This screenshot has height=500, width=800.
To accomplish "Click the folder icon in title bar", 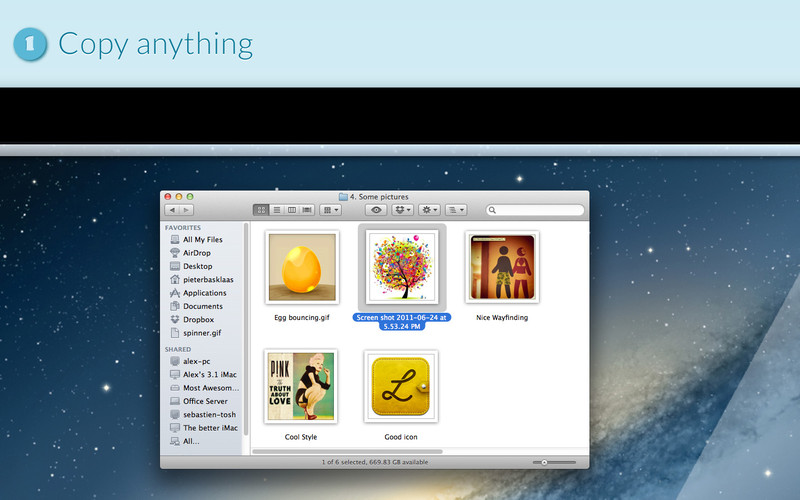I will pos(343,196).
